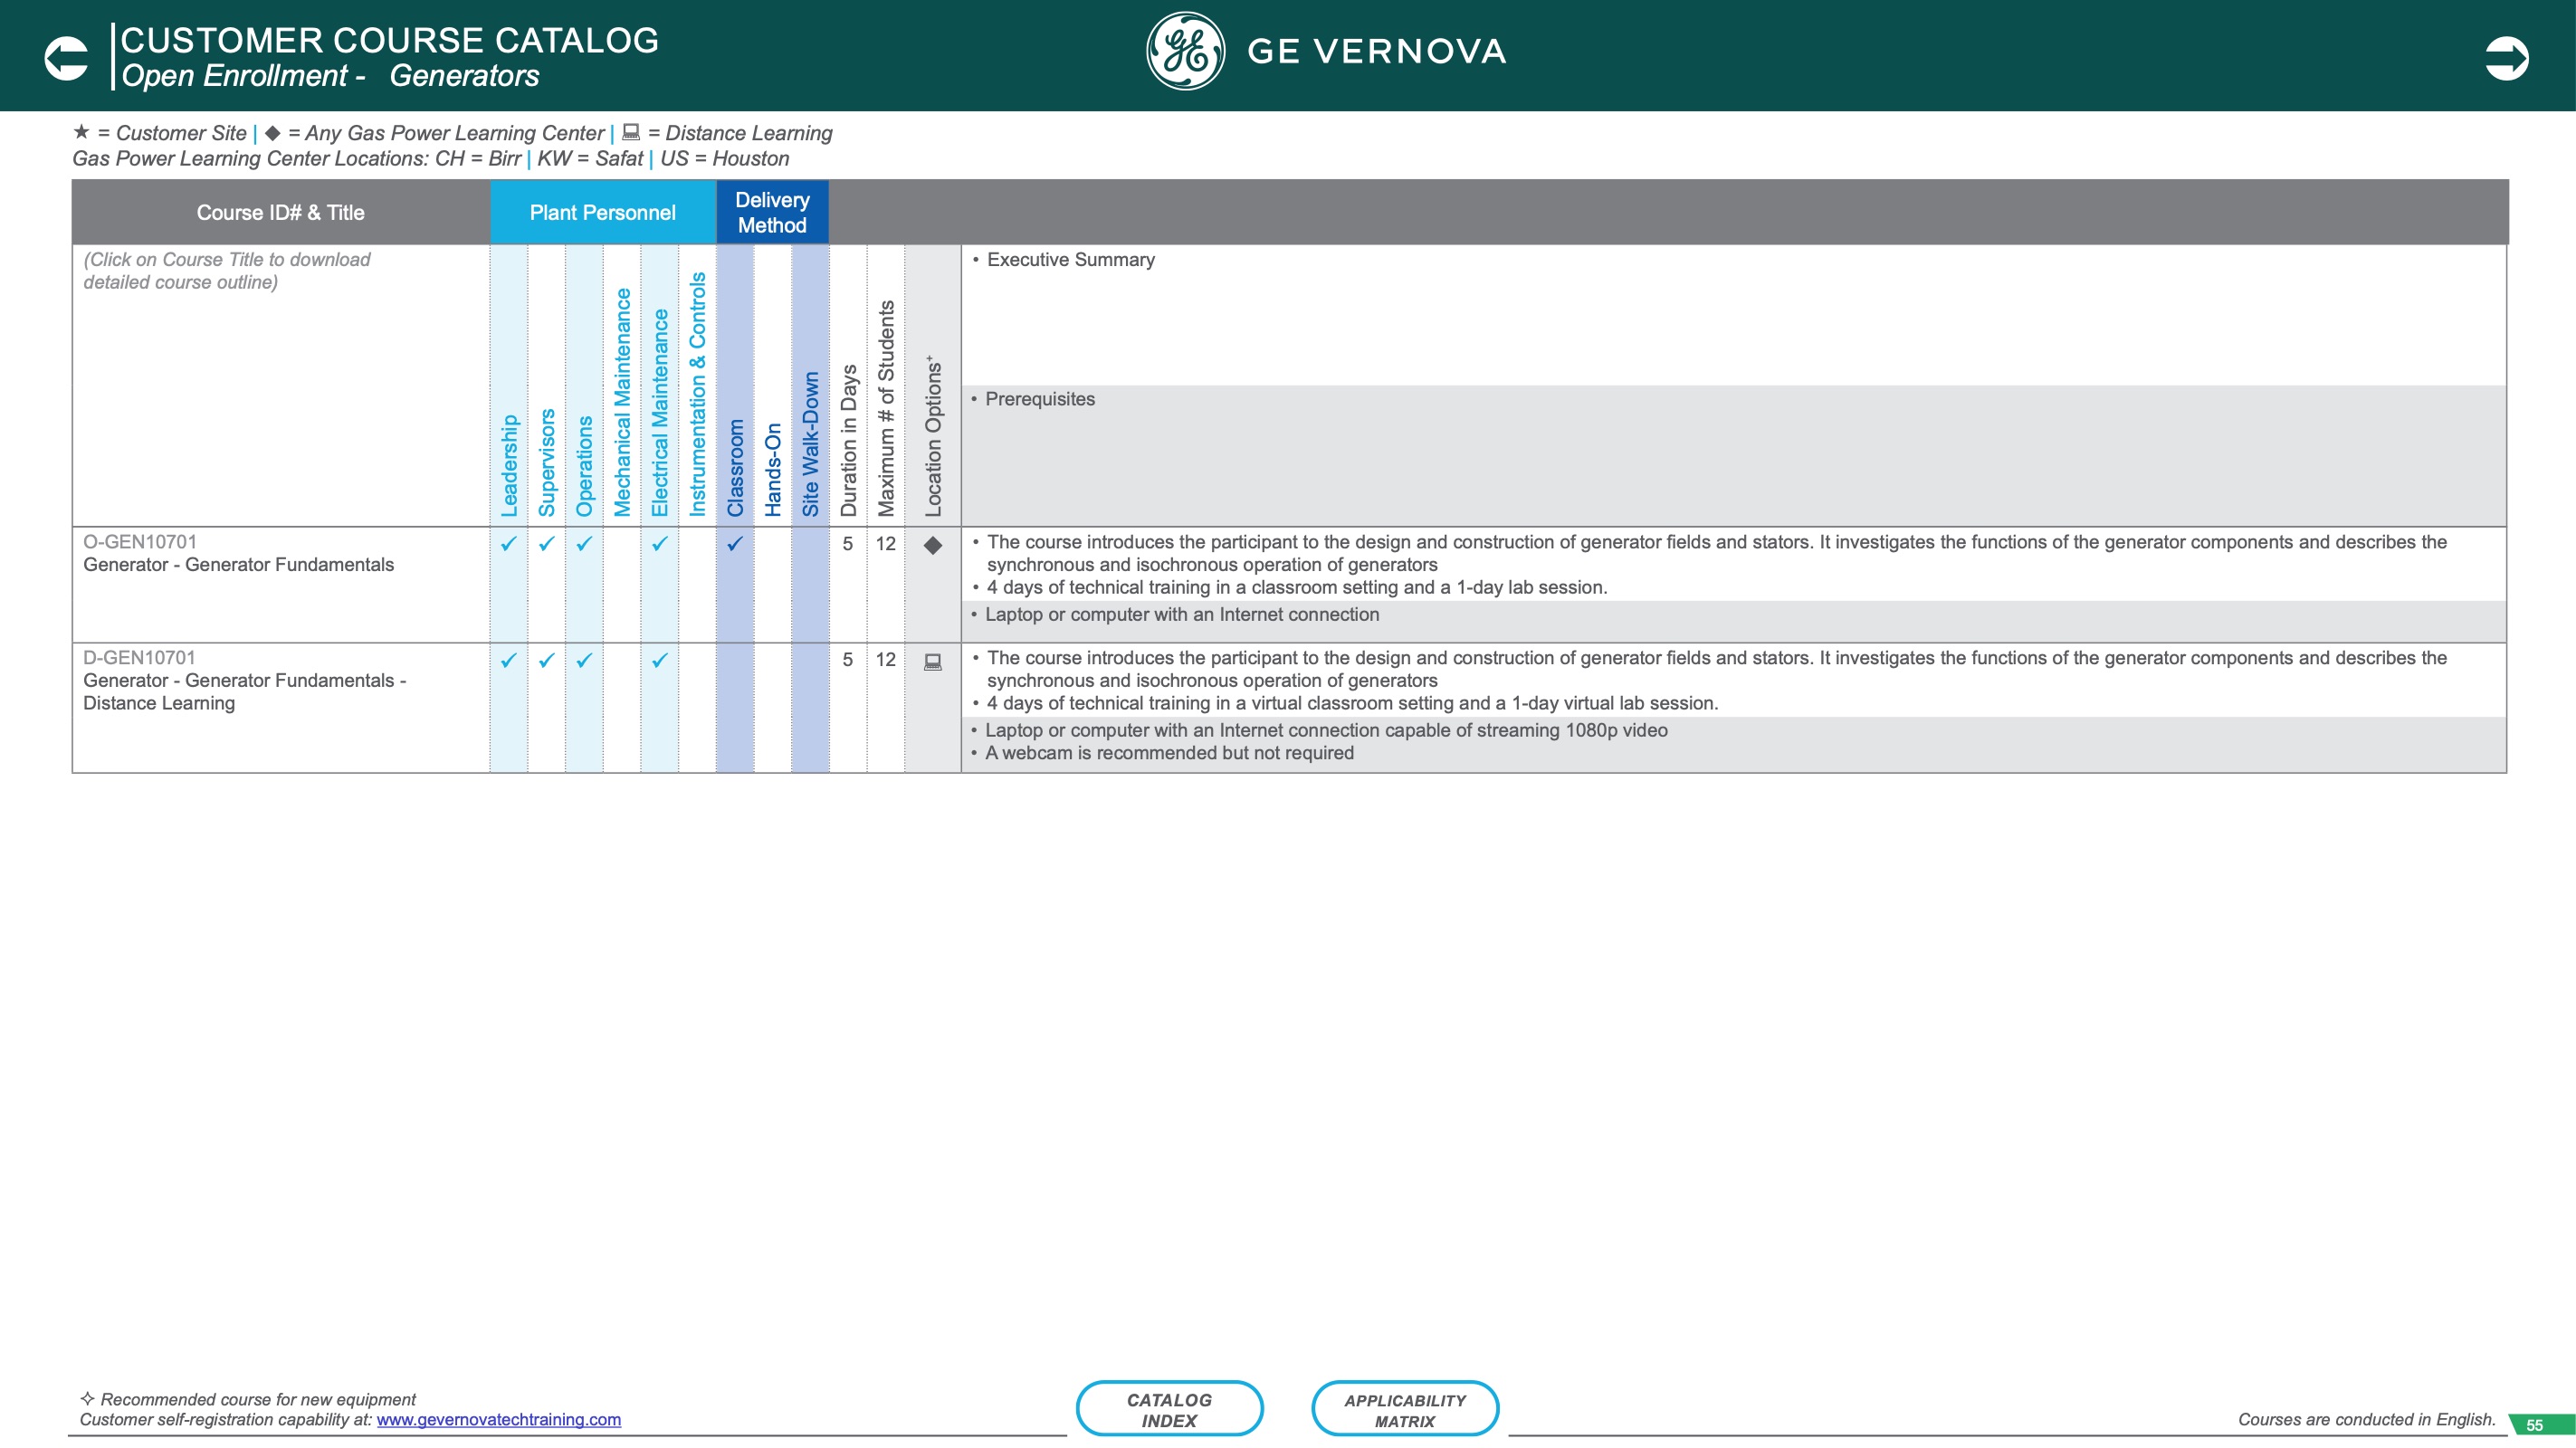The image size is (2576, 1448).
Task: Toggle the Classroom checkmark for Generator Fundamentals
Action: pyautogui.click(x=735, y=545)
